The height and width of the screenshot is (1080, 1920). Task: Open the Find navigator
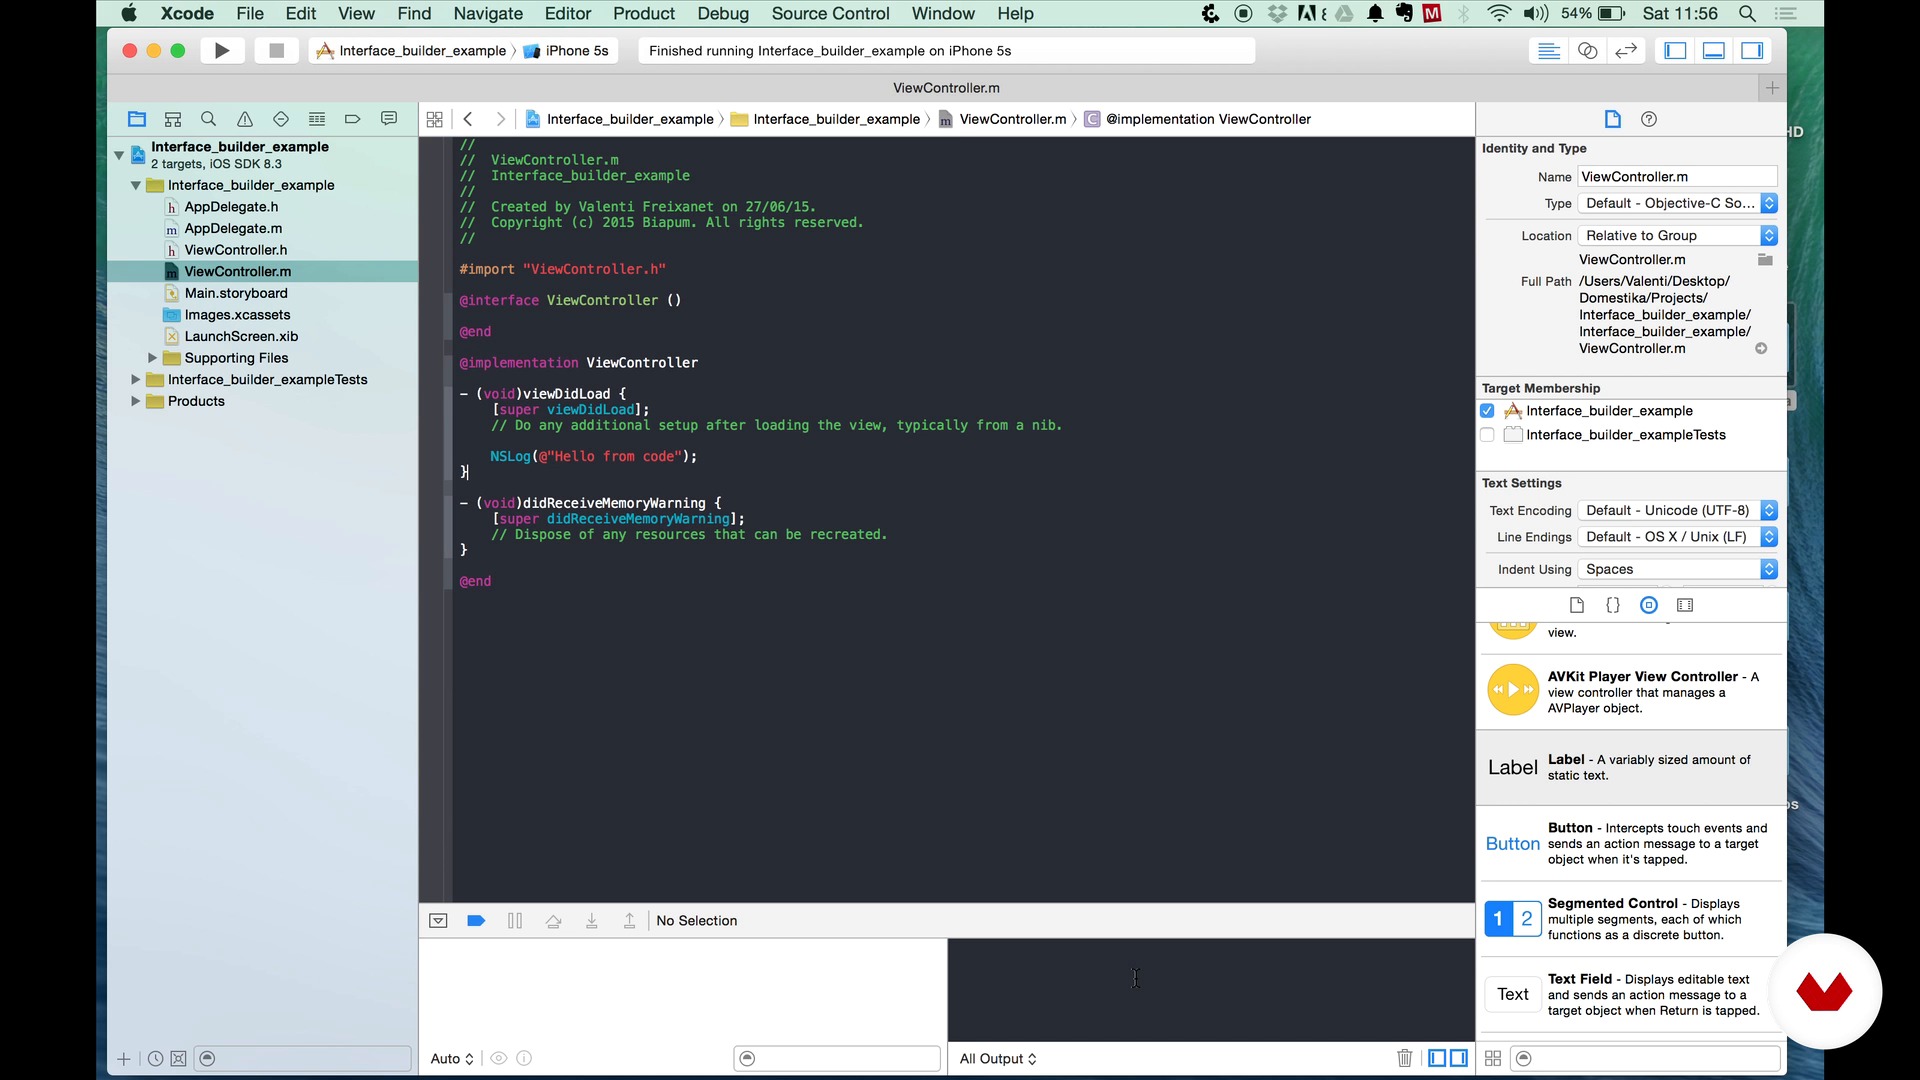click(x=209, y=119)
